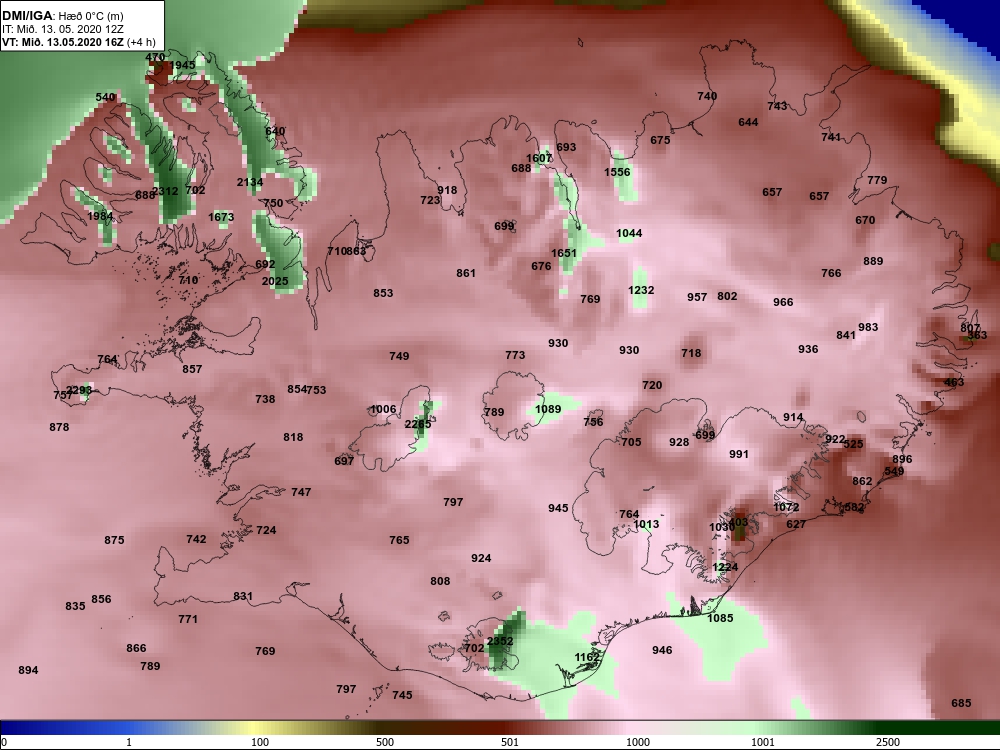Click the 1224 value on the map
Image resolution: width=1000 pixels, height=750 pixels.
click(x=725, y=568)
